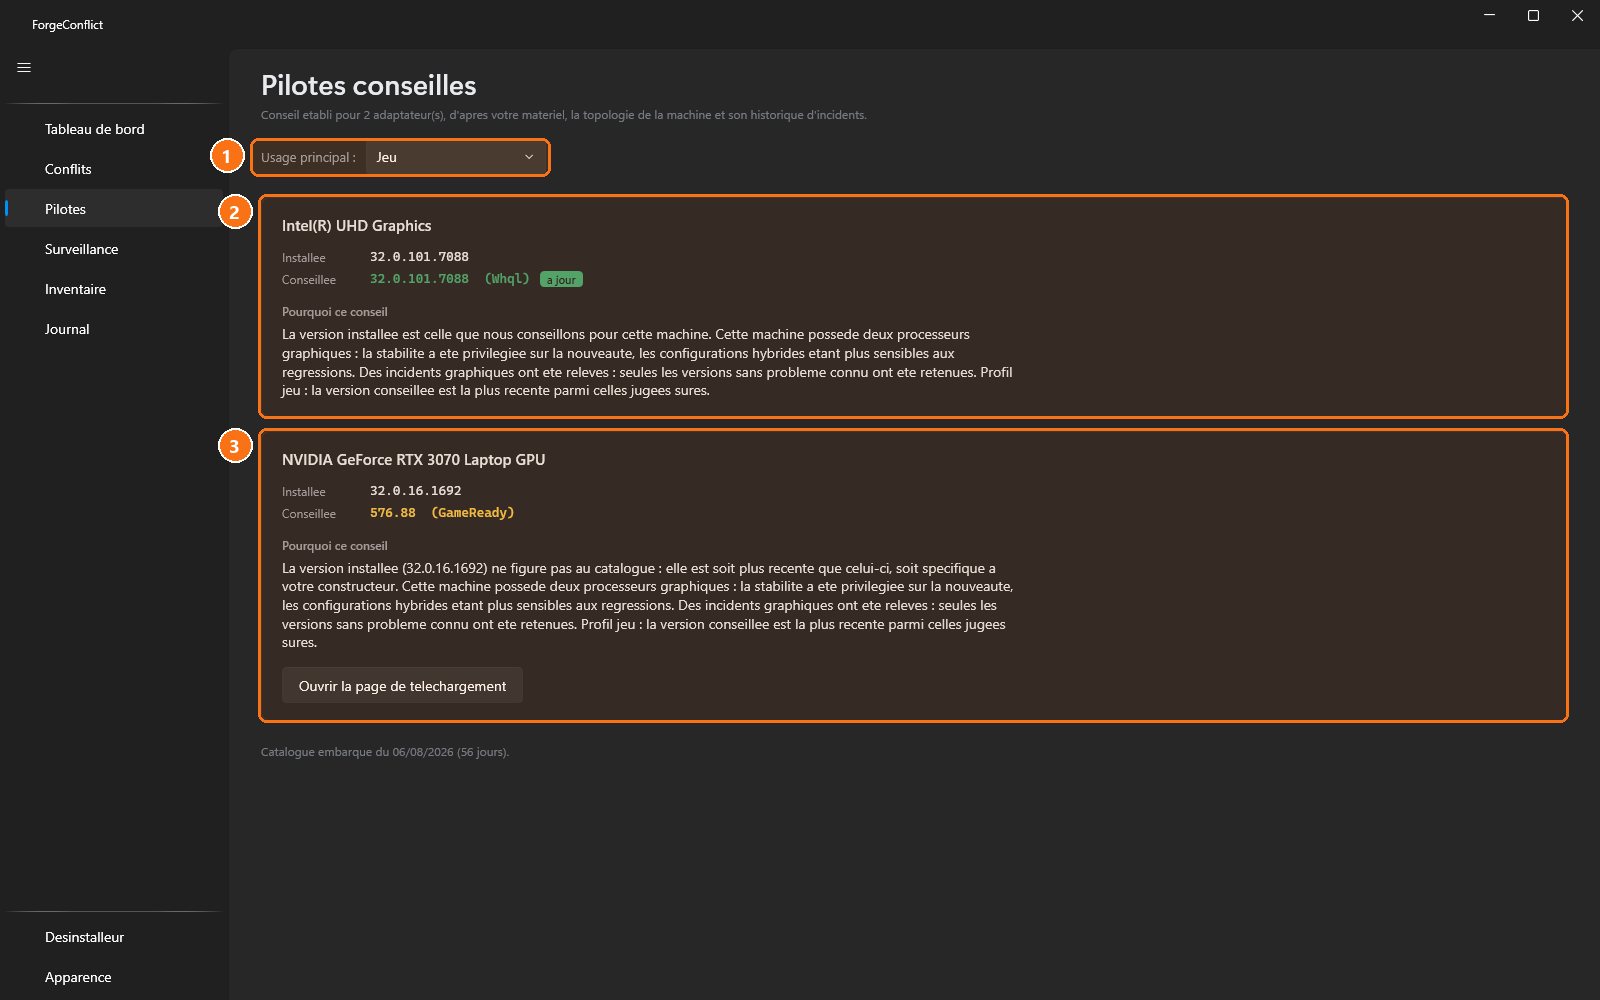Open Apparence settings
Image resolution: width=1600 pixels, height=1000 pixels.
click(x=114, y=977)
